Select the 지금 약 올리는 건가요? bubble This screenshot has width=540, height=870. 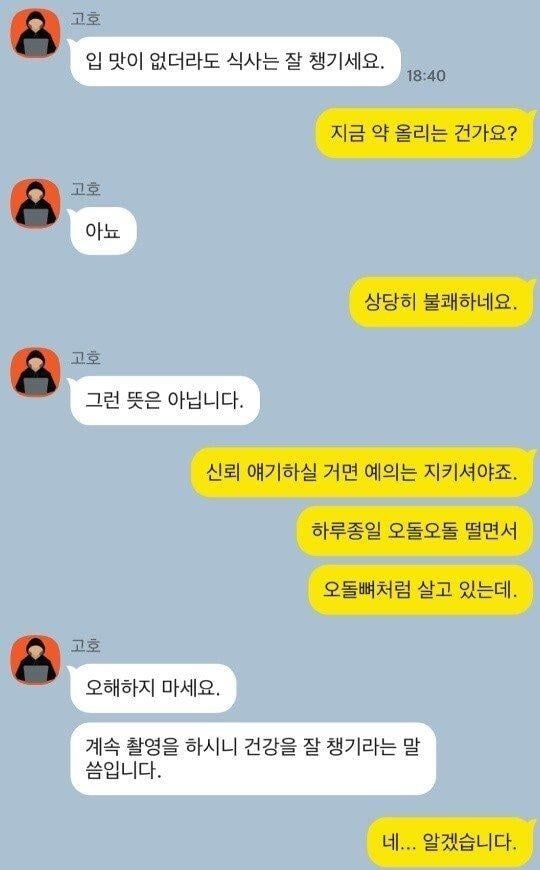point(424,133)
